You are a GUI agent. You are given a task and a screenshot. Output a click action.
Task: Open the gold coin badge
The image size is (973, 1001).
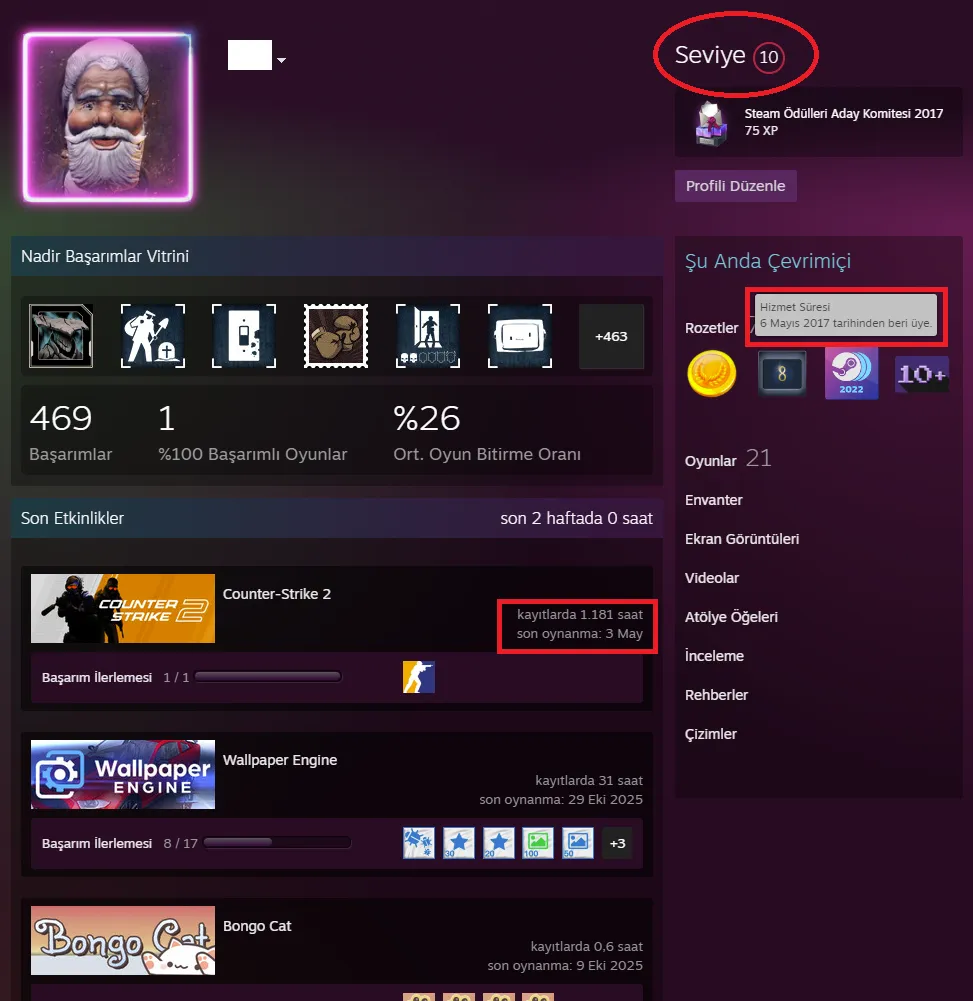pos(712,373)
